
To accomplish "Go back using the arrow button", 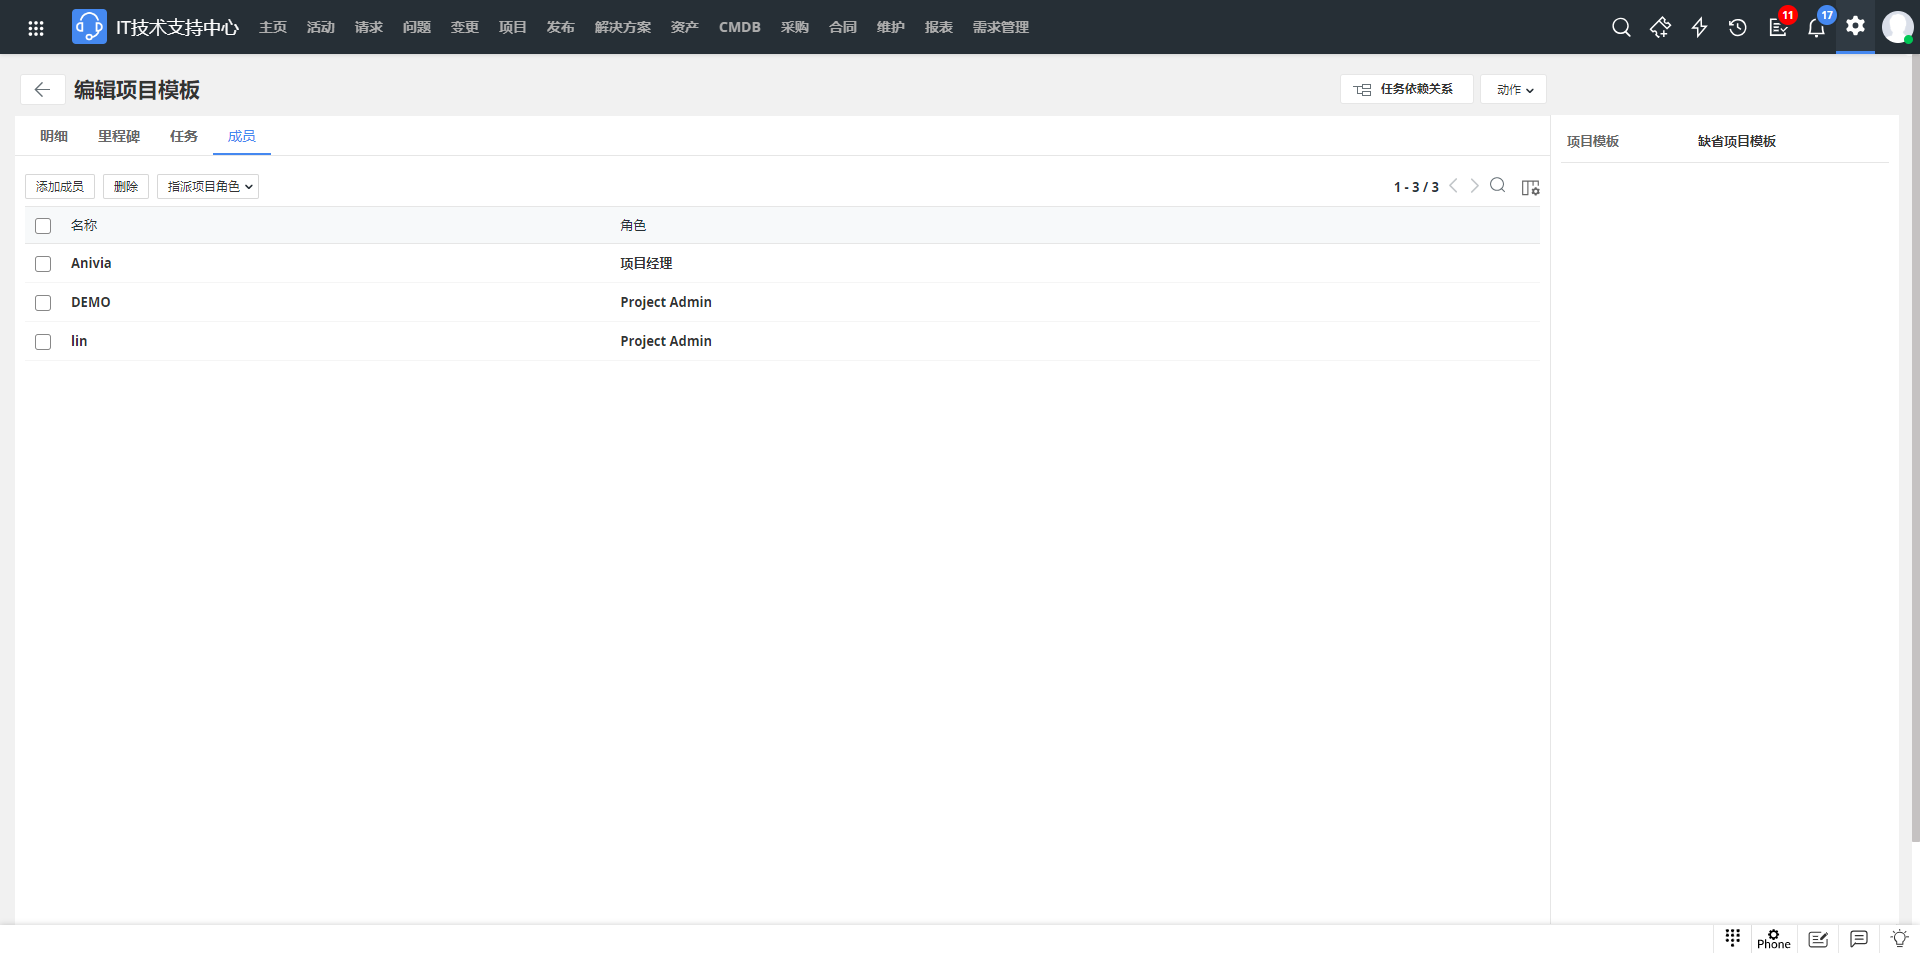I will tap(42, 90).
